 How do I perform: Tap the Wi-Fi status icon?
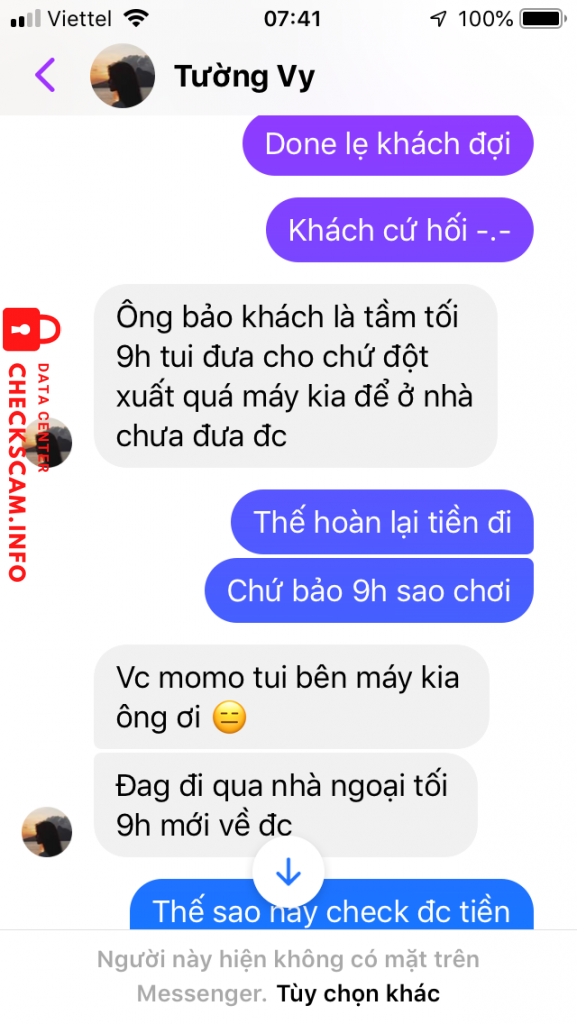click(135, 19)
